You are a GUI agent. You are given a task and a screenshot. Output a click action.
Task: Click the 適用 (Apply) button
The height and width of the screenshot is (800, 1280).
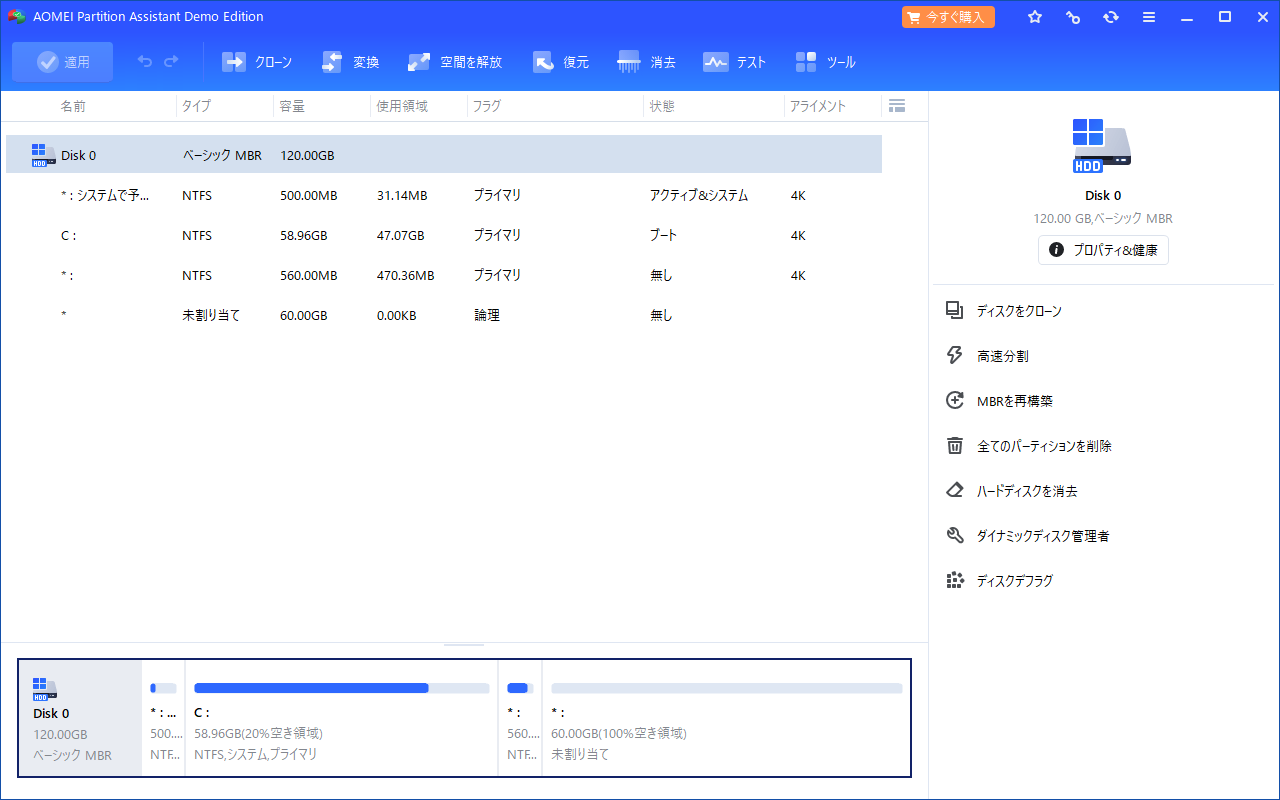point(62,61)
